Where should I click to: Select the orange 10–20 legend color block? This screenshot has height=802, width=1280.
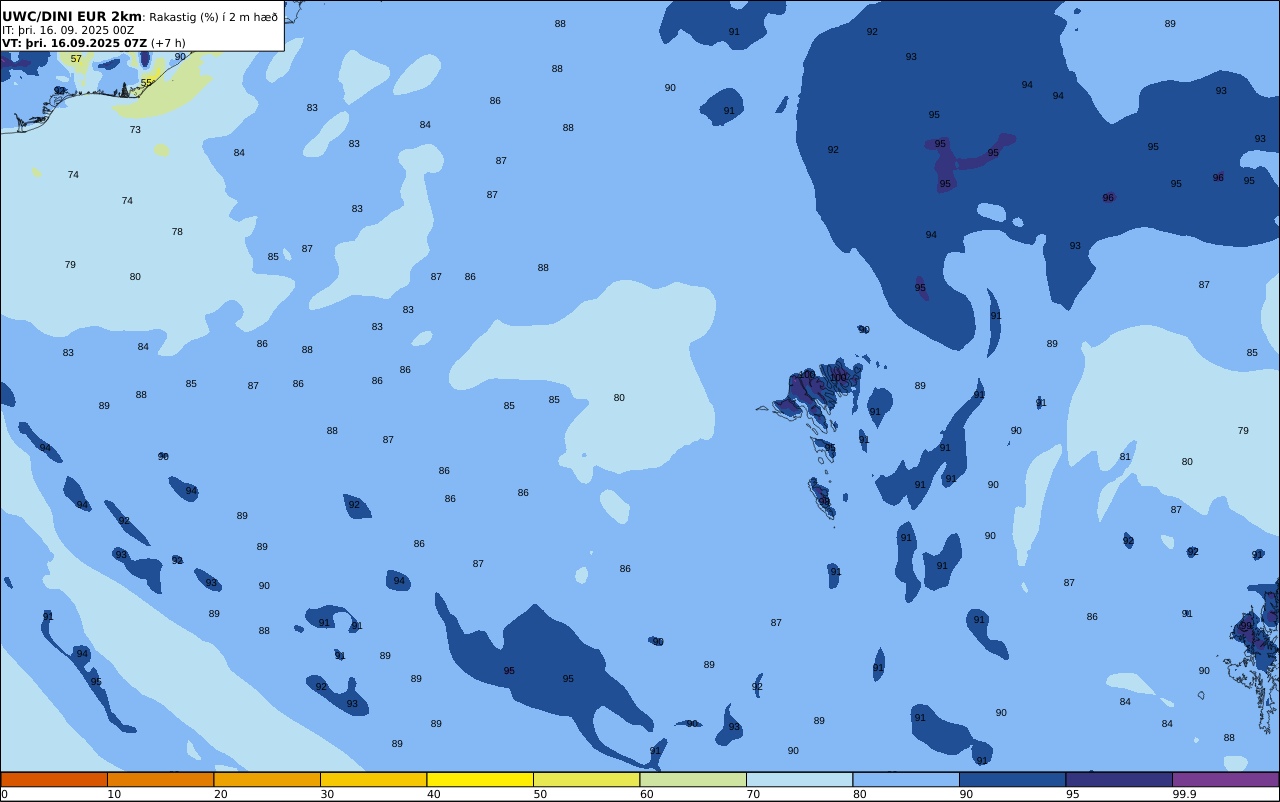pos(160,779)
